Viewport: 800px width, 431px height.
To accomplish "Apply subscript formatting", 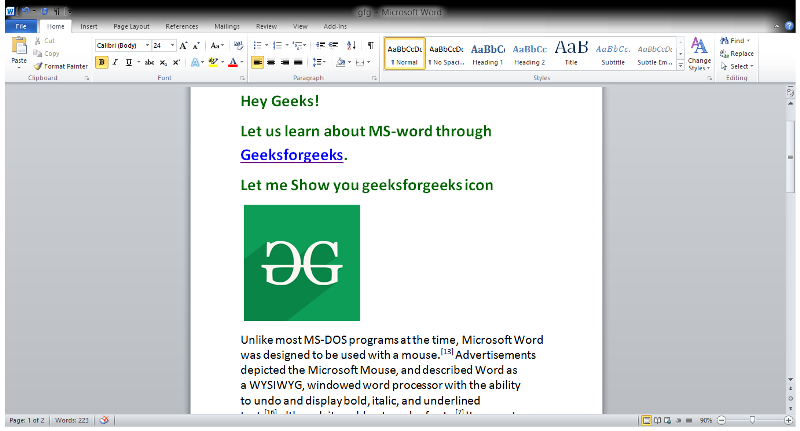I will tap(163, 62).
